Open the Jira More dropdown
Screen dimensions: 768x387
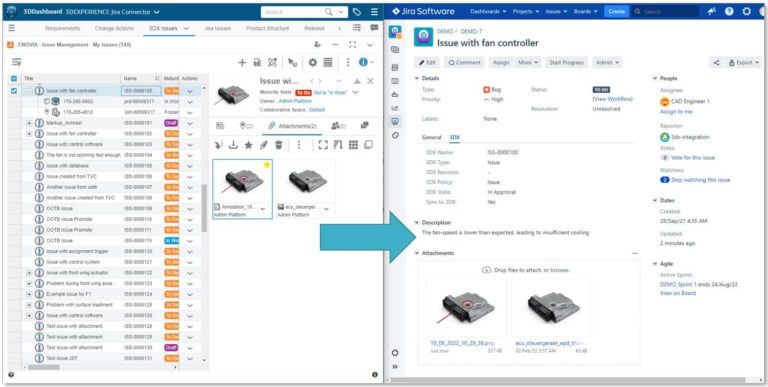[528, 63]
